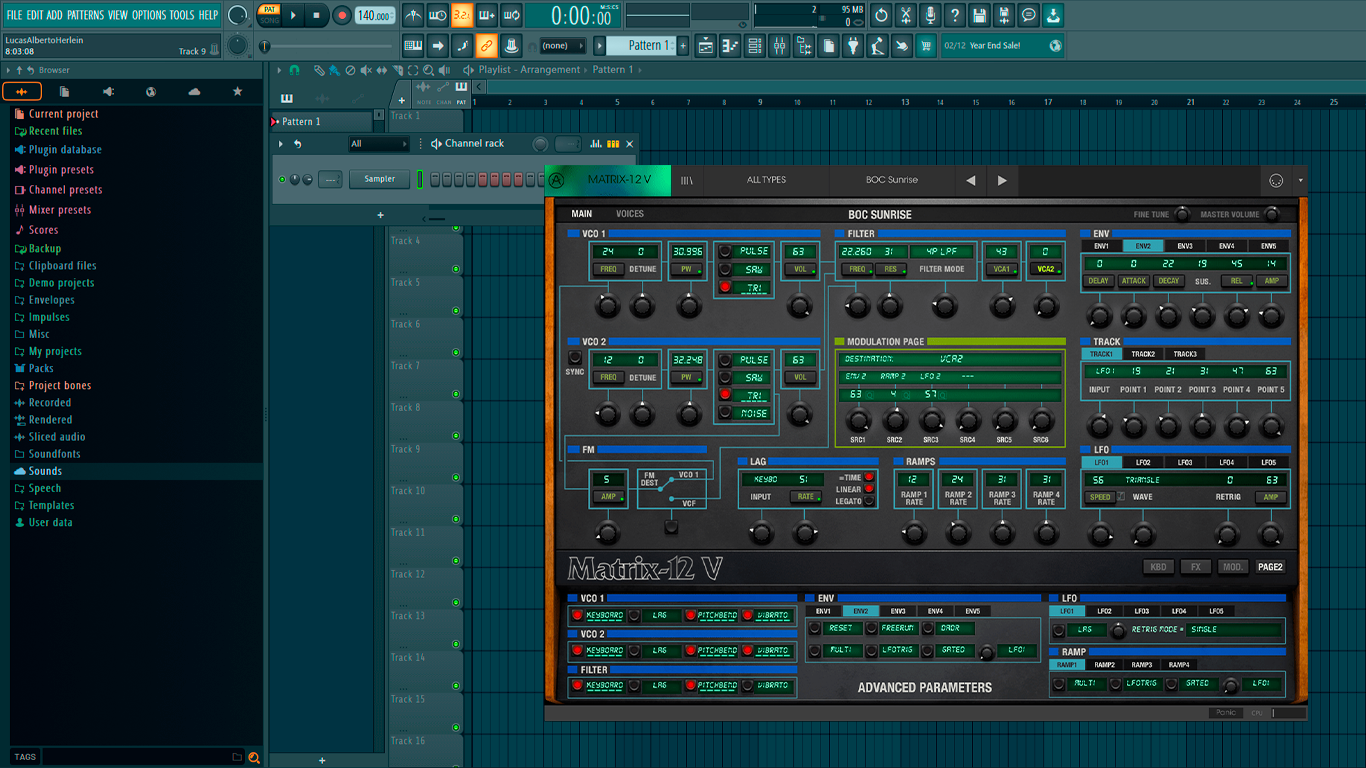Screen dimensions: 1366x768
Task: Open the (none) snap selector dropdown
Action: 562,45
